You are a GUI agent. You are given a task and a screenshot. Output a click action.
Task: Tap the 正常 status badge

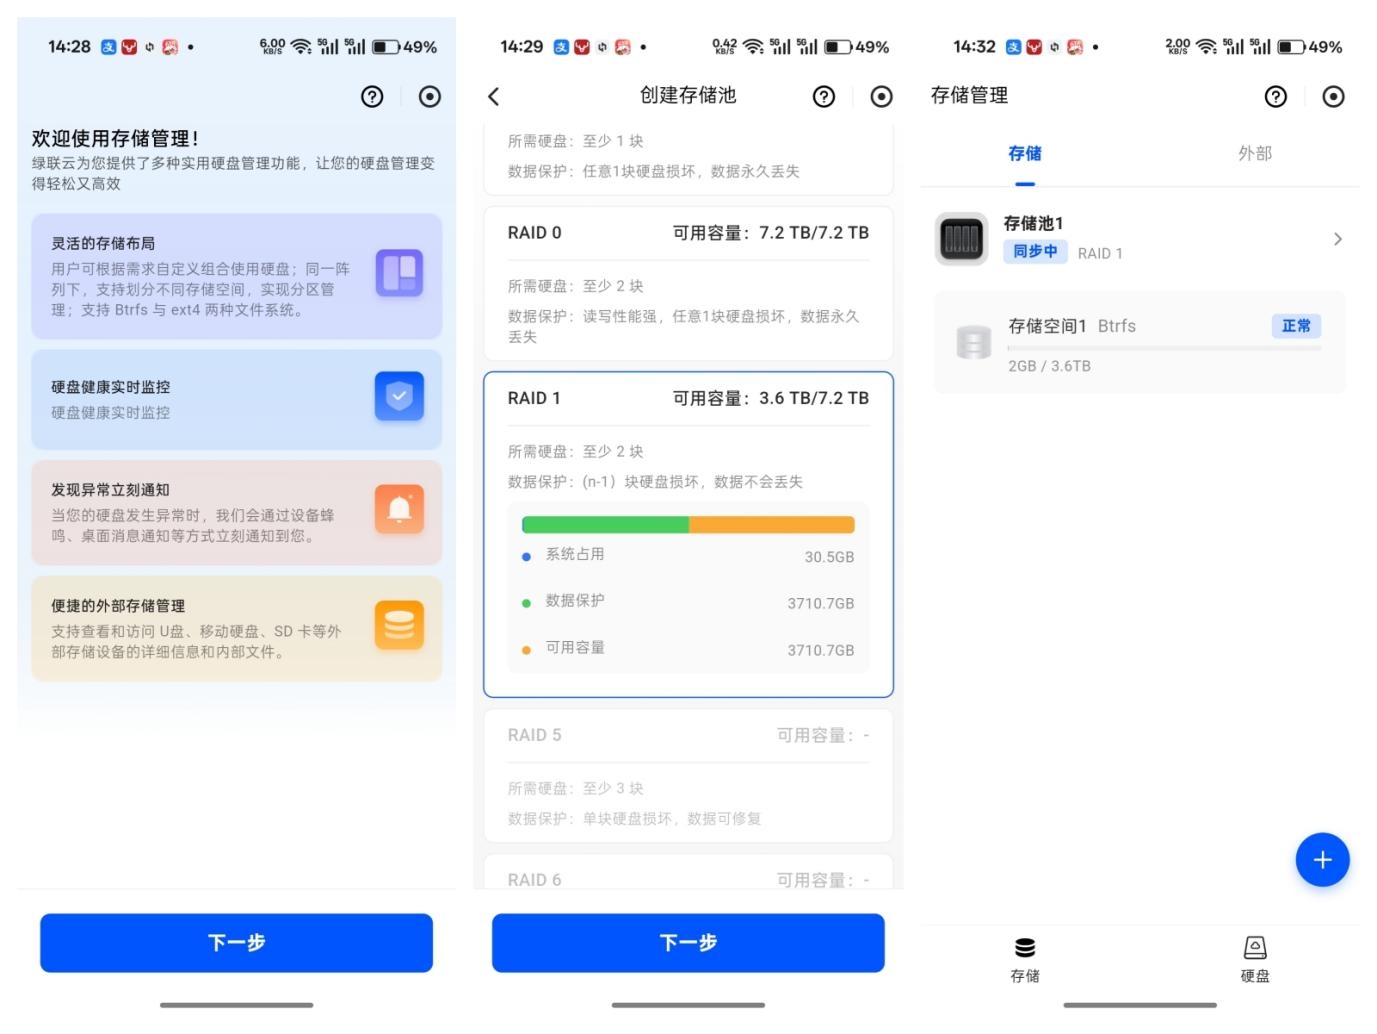click(1296, 326)
